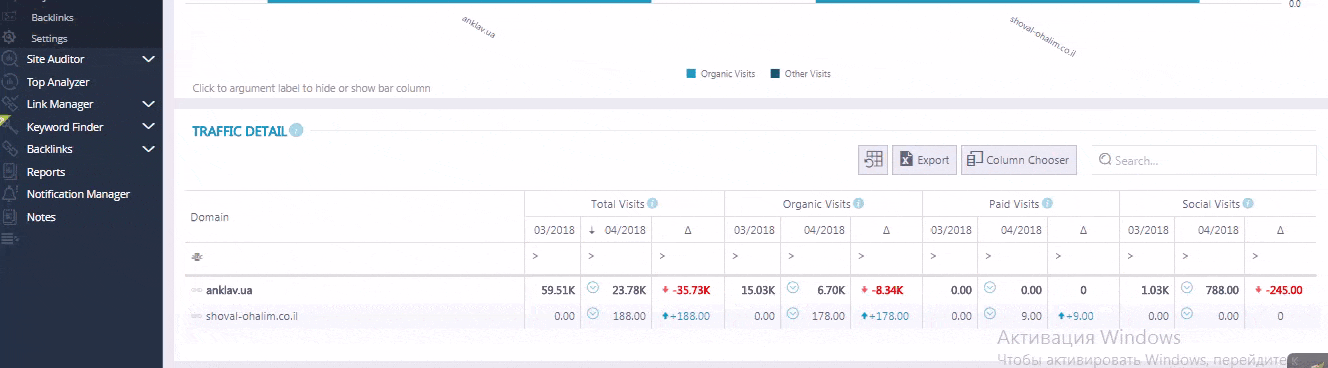Click circle chevron beside 188.00 value

tap(592, 314)
